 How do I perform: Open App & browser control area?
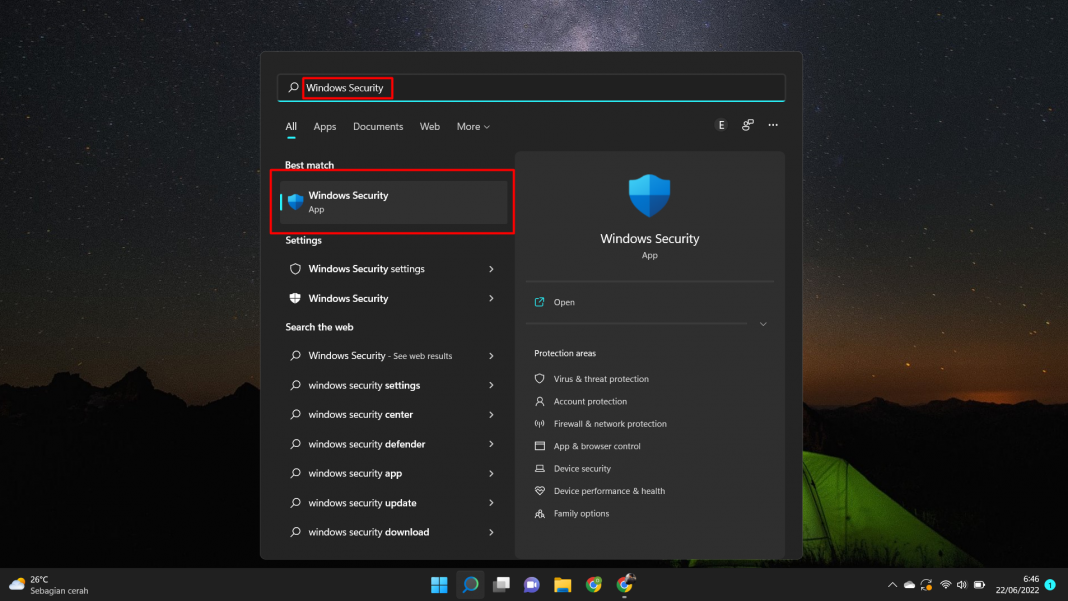[596, 447]
